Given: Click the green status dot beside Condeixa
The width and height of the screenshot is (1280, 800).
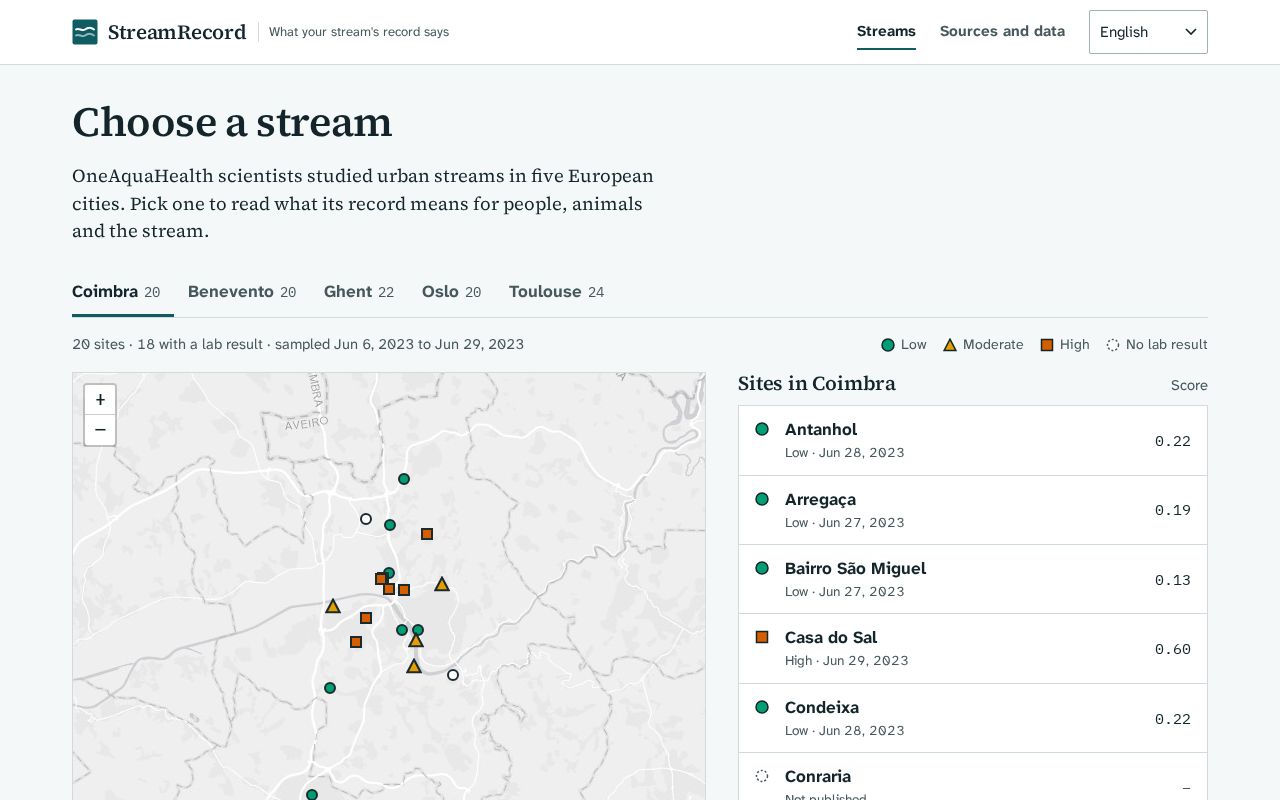Looking at the screenshot, I should coord(762,707).
